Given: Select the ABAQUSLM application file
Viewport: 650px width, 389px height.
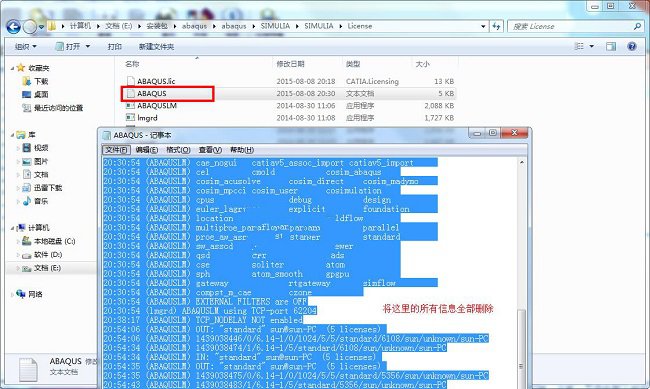Looking at the screenshot, I should tap(157, 106).
